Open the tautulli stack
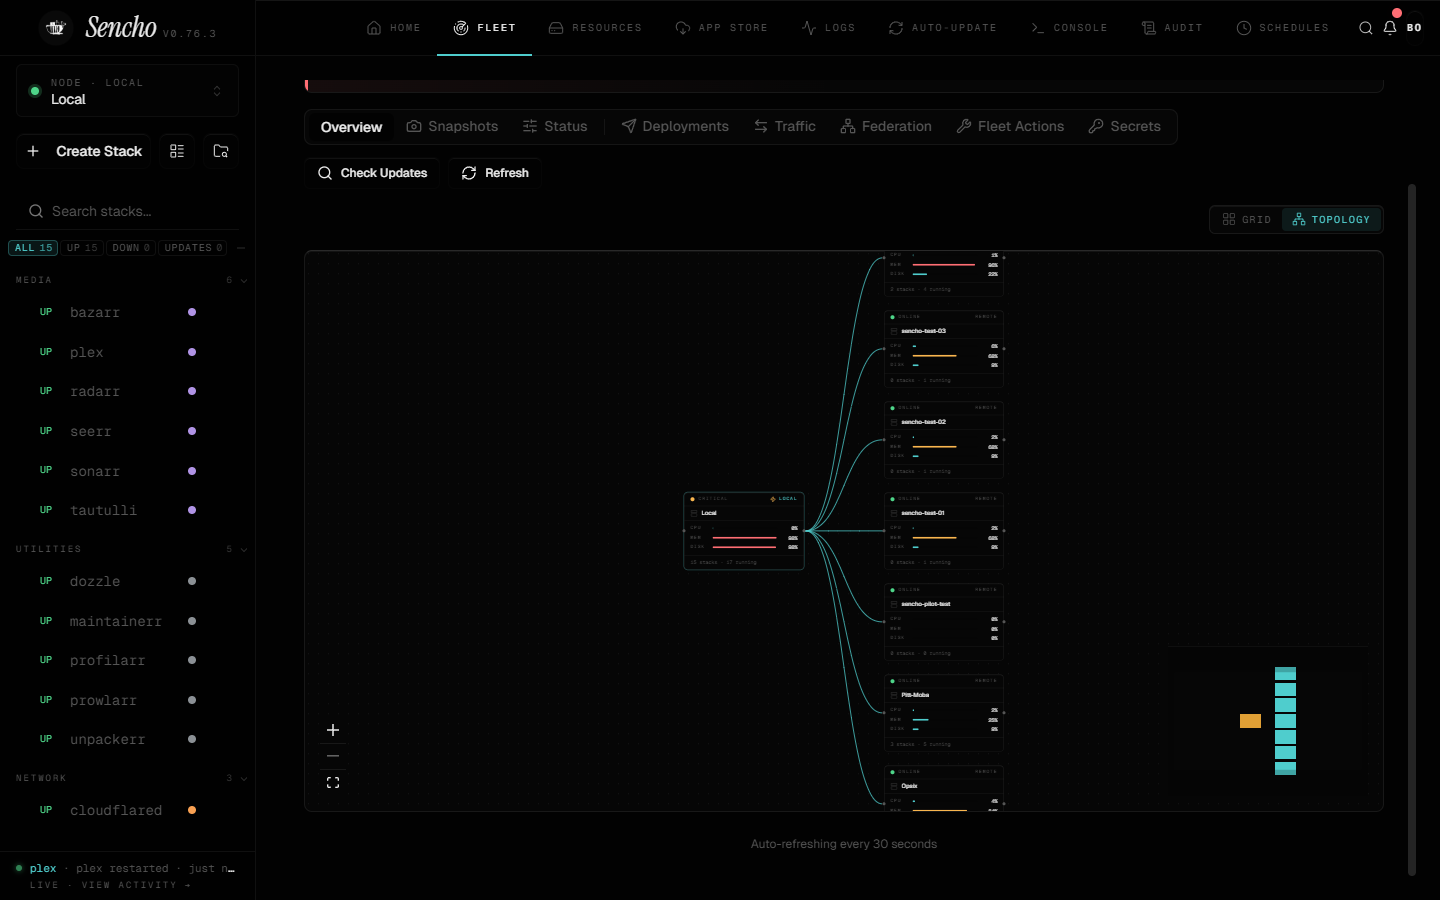 [127, 510]
